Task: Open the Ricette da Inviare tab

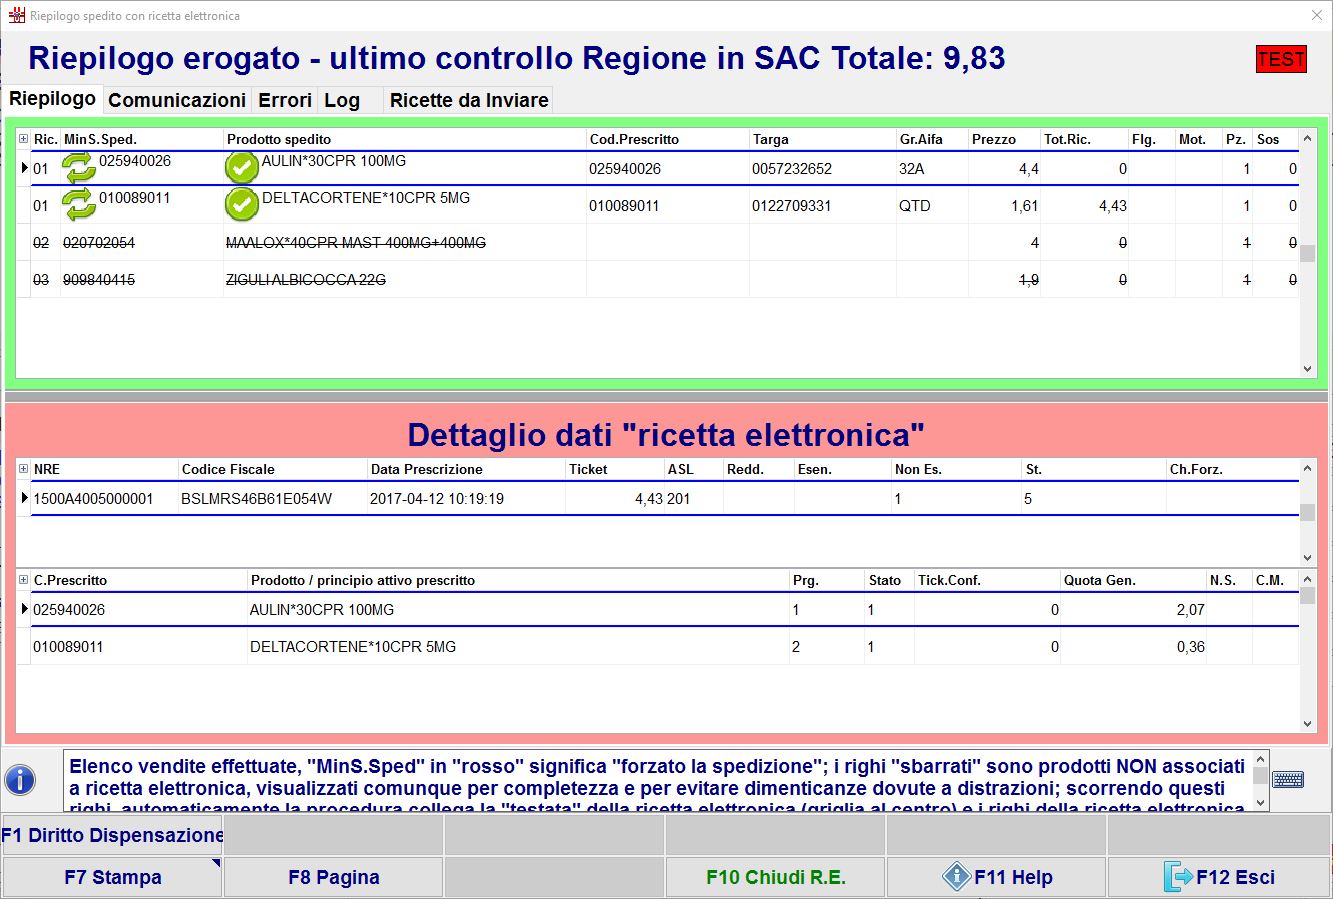Action: (x=468, y=100)
